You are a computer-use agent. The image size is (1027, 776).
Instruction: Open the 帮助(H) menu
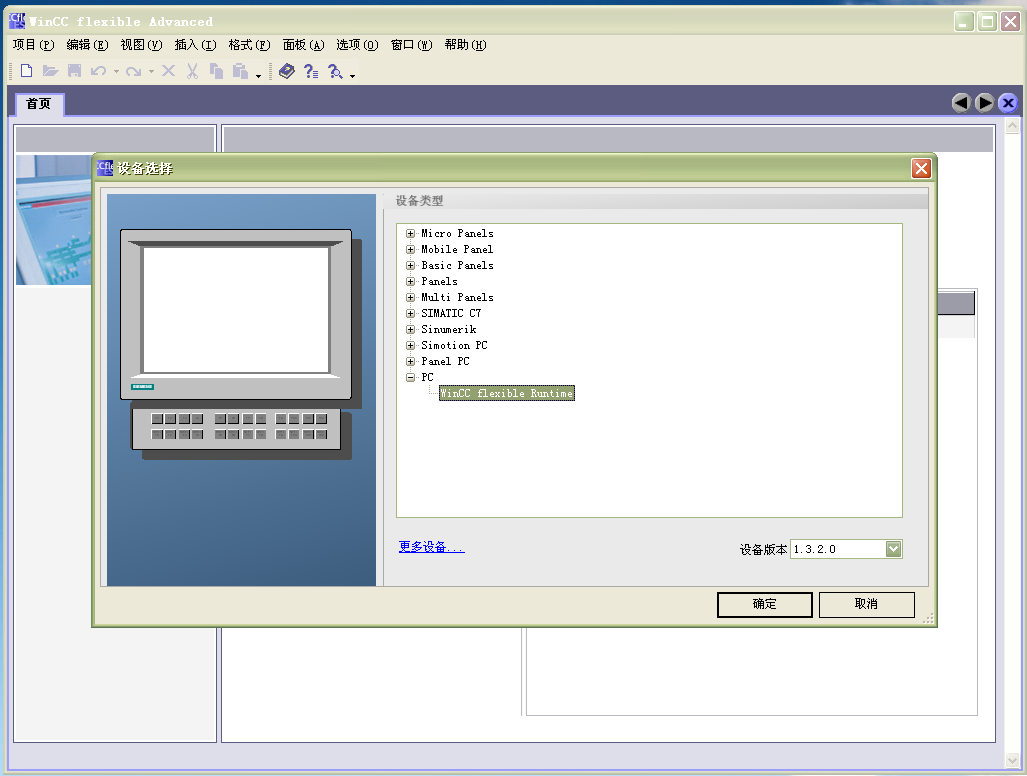coord(465,45)
